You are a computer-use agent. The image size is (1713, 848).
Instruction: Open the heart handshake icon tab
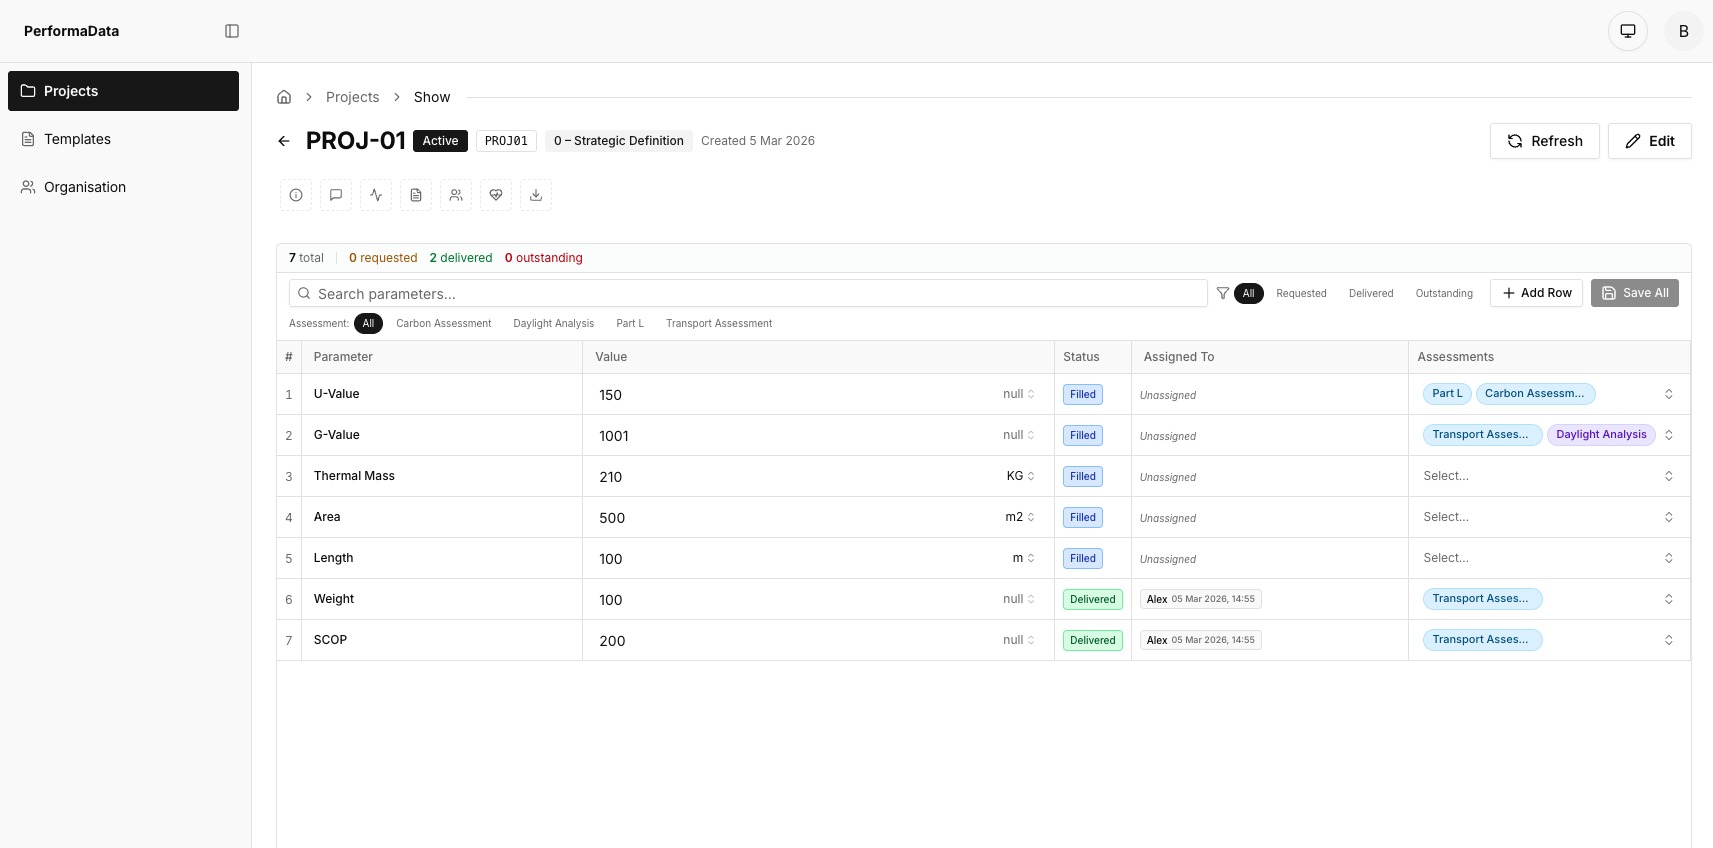coord(496,195)
